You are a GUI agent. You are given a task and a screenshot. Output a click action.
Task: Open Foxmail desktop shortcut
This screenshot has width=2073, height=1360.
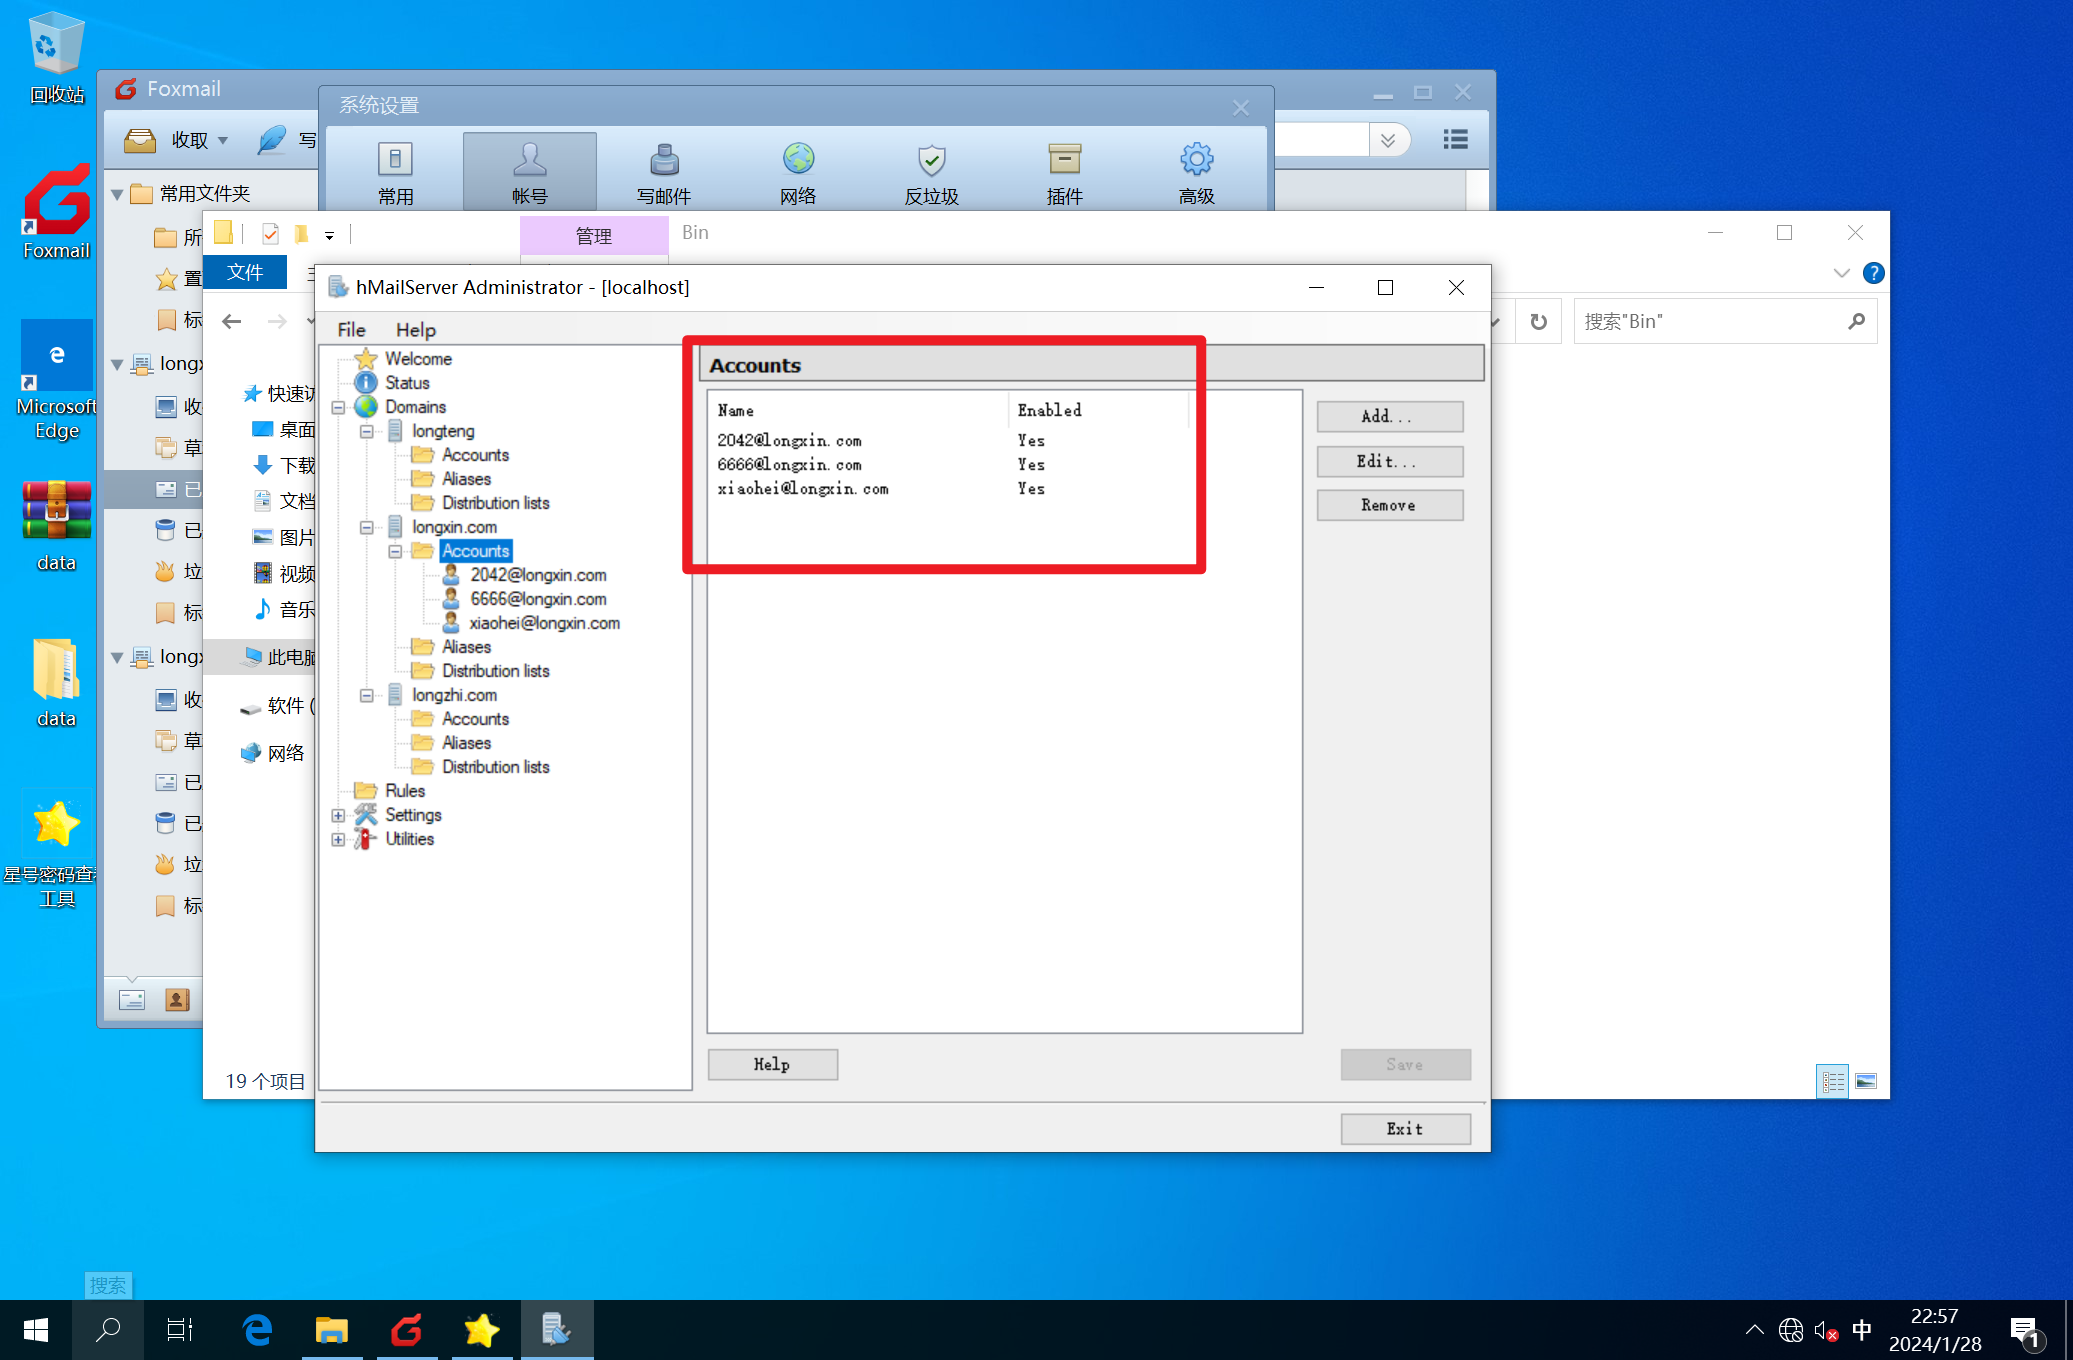pyautogui.click(x=57, y=213)
